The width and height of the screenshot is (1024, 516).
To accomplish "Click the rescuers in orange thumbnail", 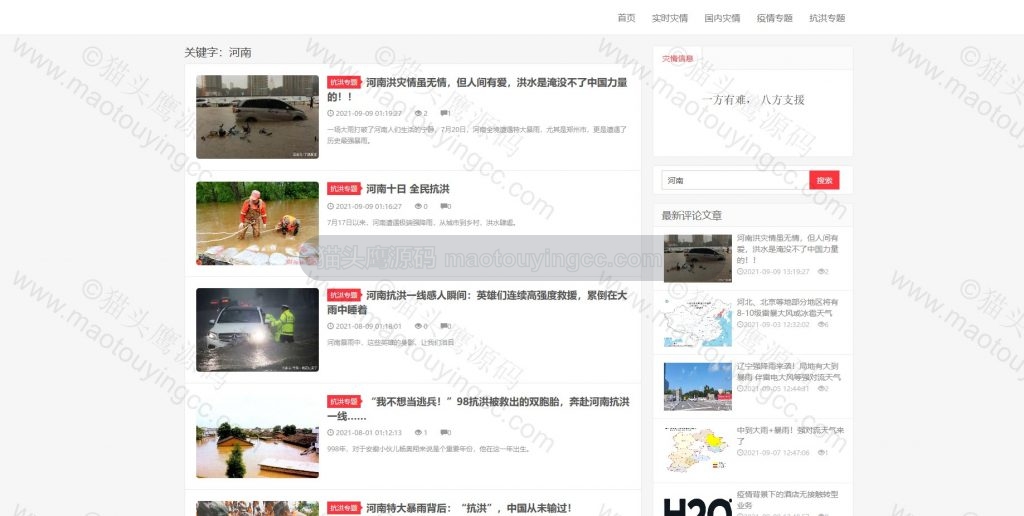I will coord(257,223).
